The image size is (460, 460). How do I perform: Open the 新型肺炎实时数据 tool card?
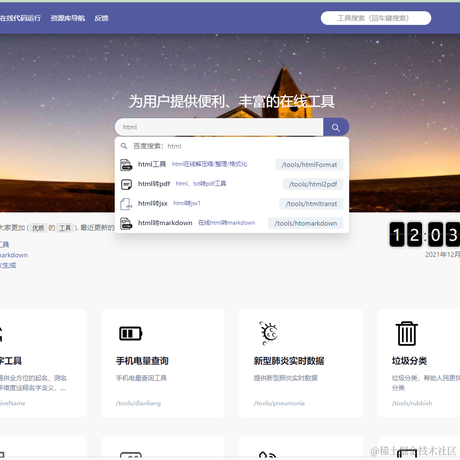pos(301,363)
